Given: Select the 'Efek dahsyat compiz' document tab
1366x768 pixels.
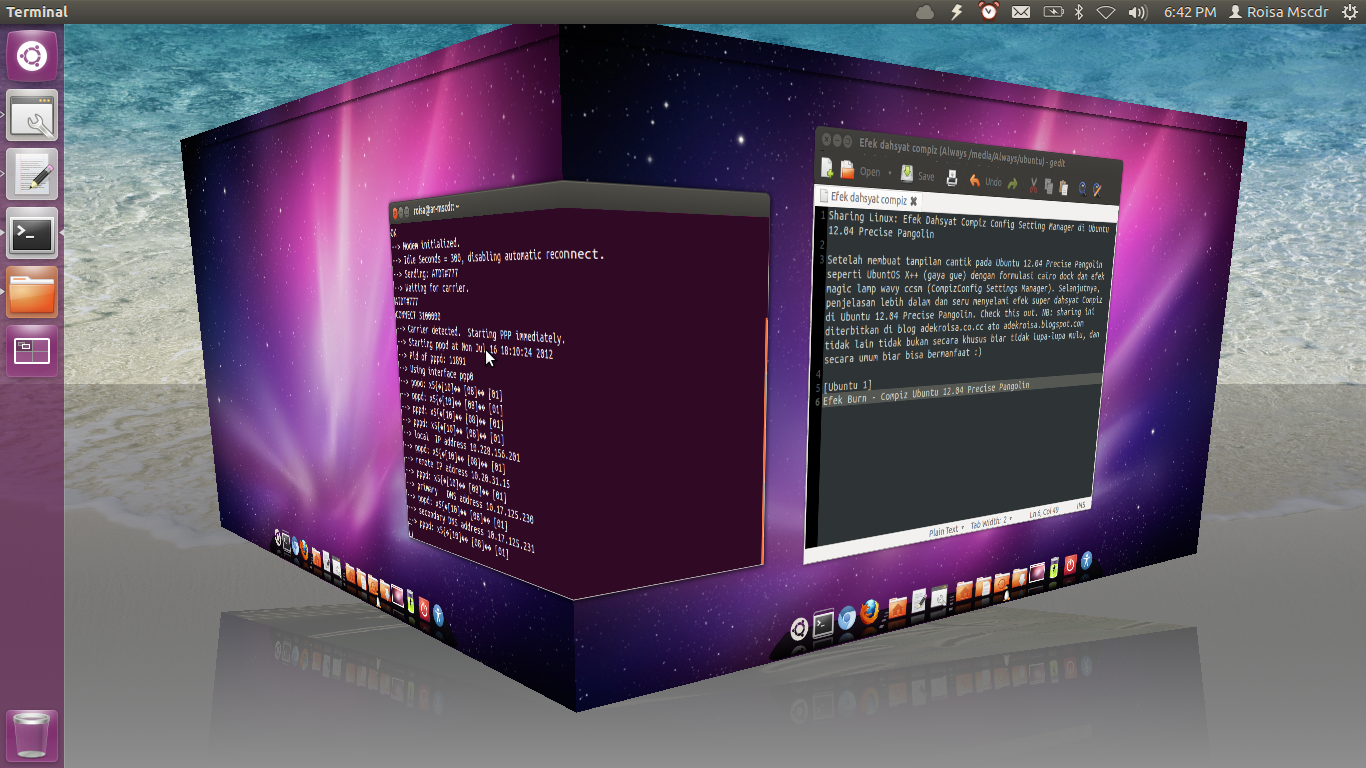Looking at the screenshot, I should coord(869,197).
